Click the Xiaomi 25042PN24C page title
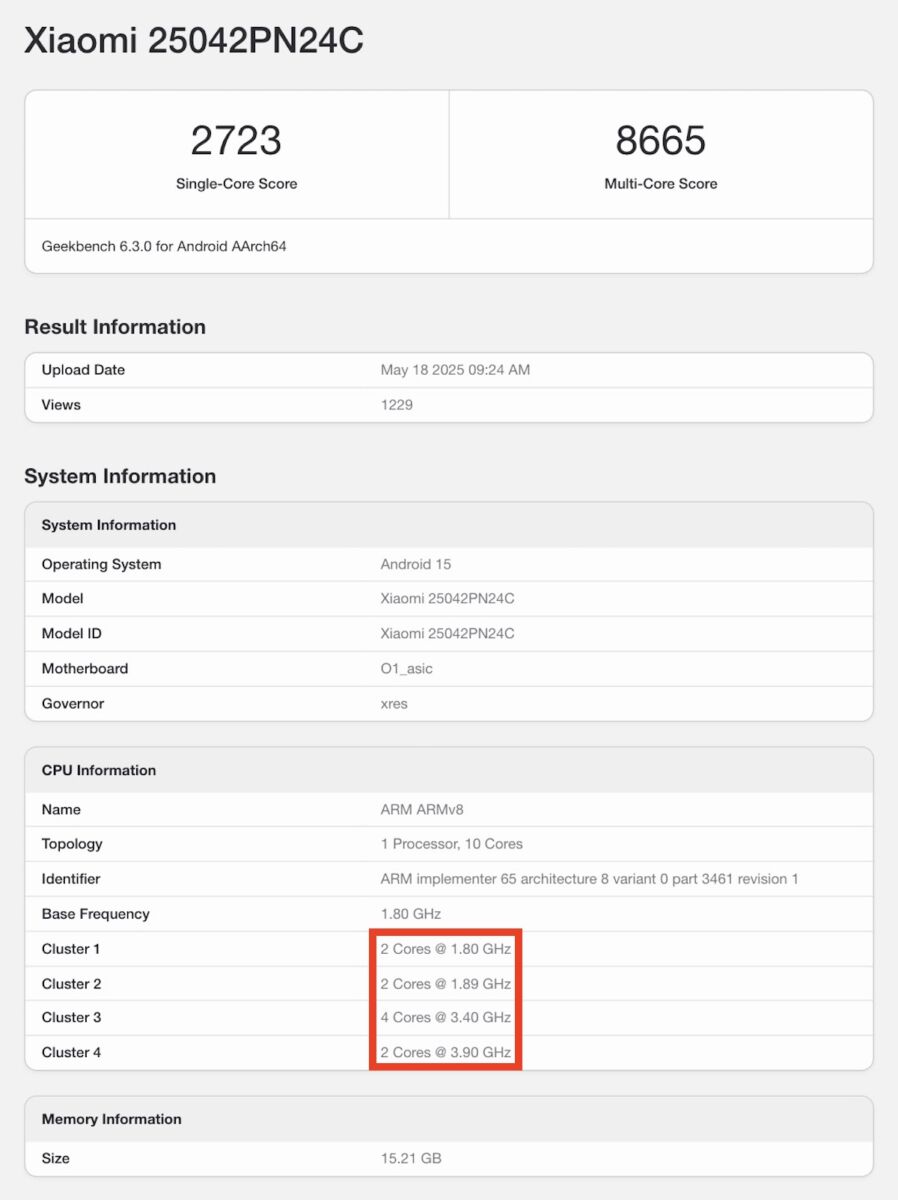Image resolution: width=898 pixels, height=1200 pixels. click(193, 41)
